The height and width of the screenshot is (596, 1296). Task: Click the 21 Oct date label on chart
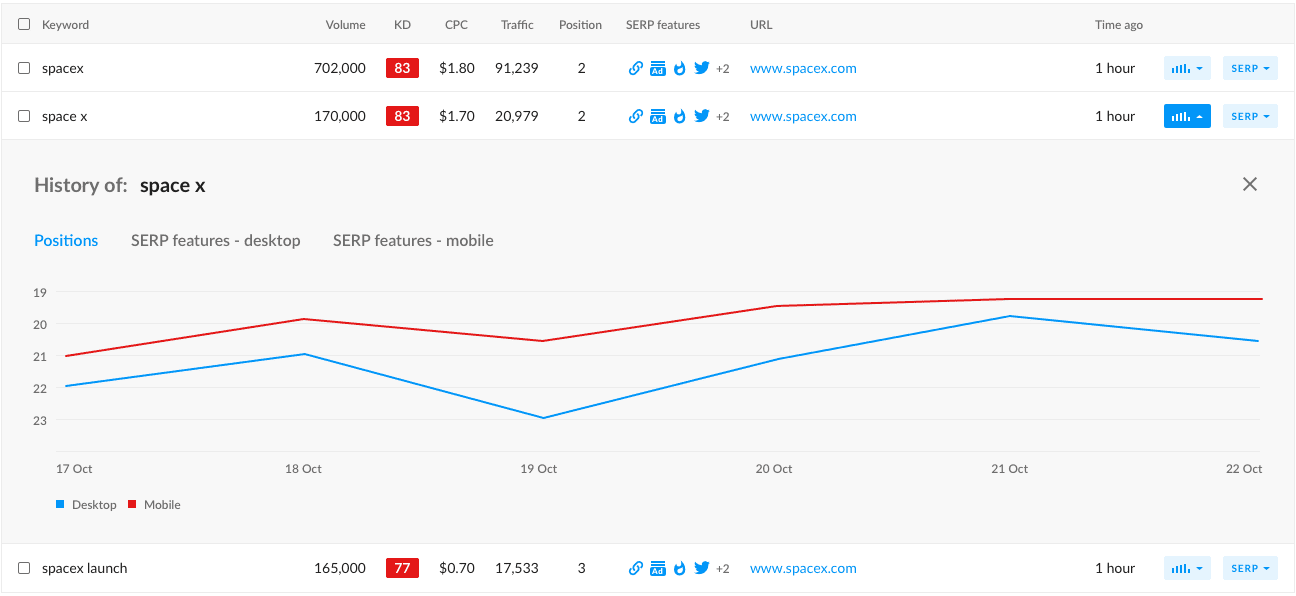pos(1010,469)
